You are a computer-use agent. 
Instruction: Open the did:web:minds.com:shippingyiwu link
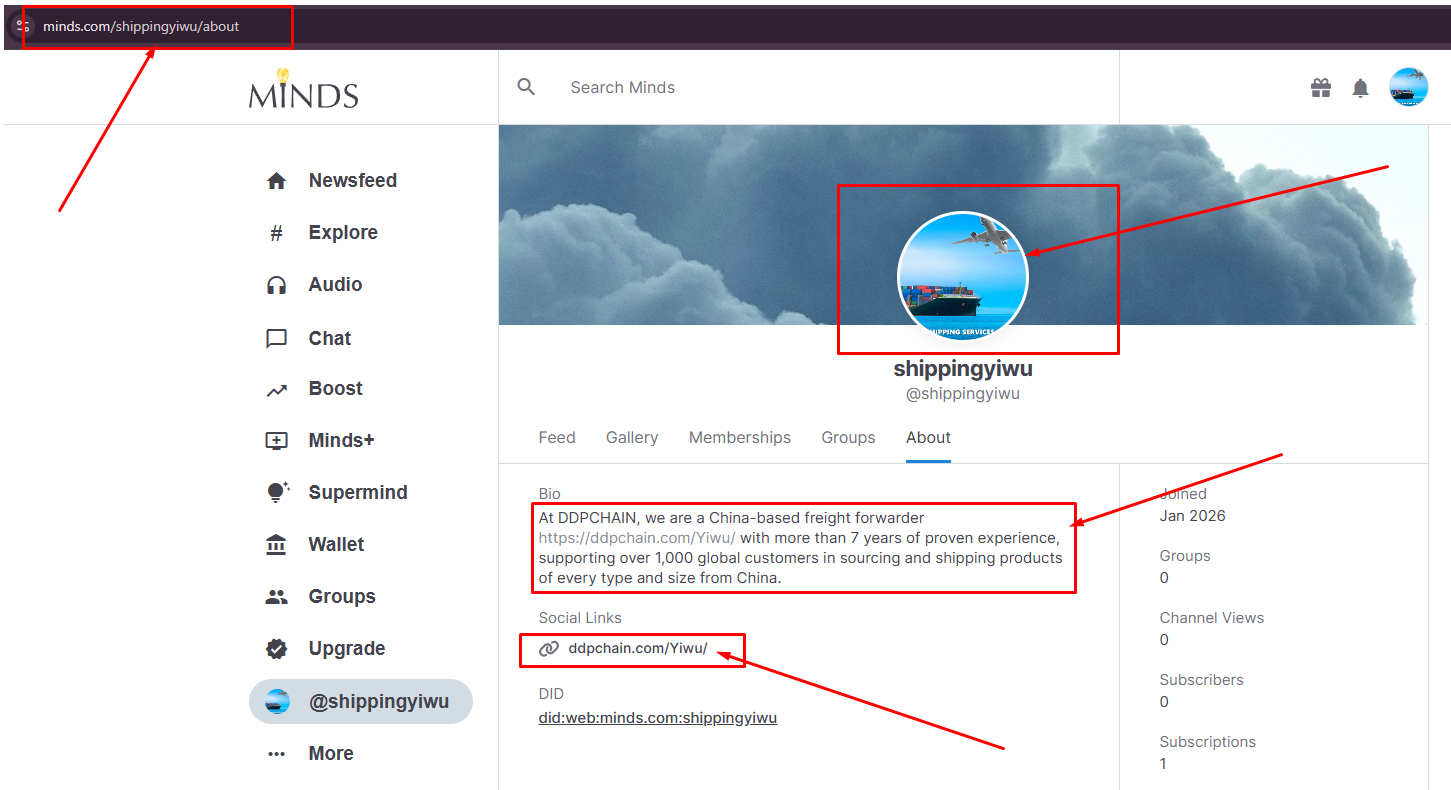pyautogui.click(x=657, y=718)
